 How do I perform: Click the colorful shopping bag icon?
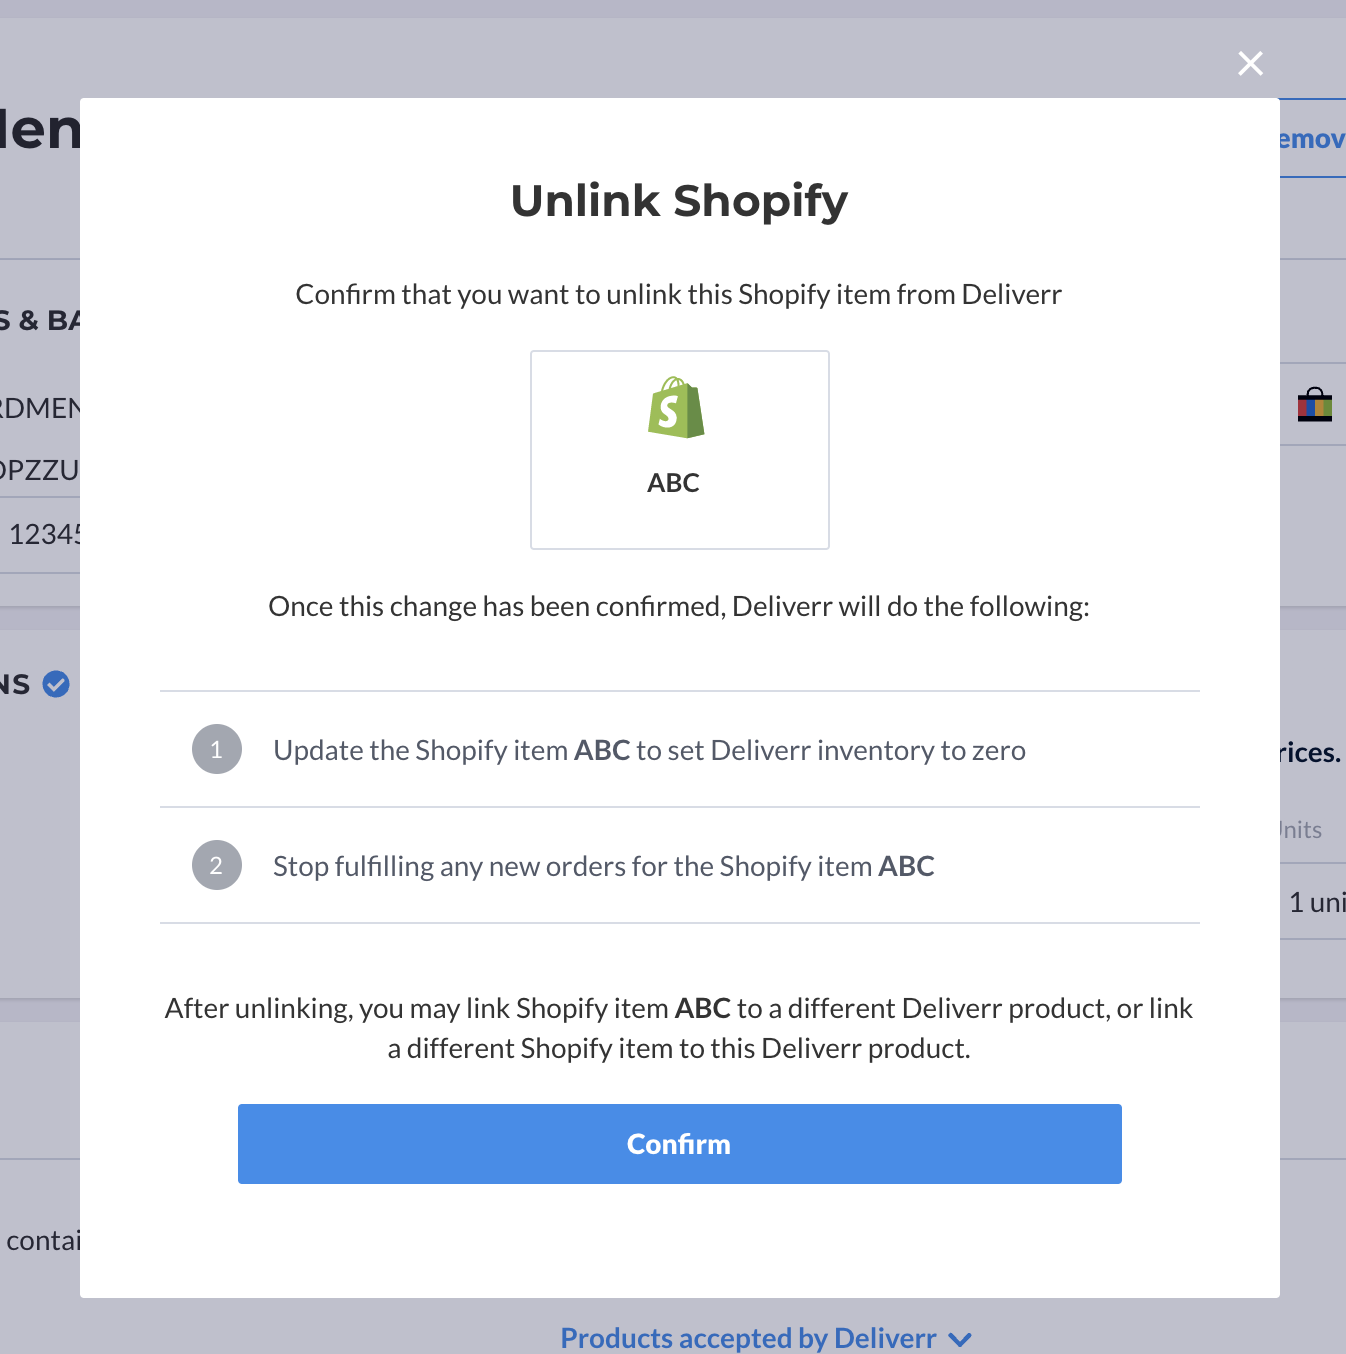coord(1314,405)
